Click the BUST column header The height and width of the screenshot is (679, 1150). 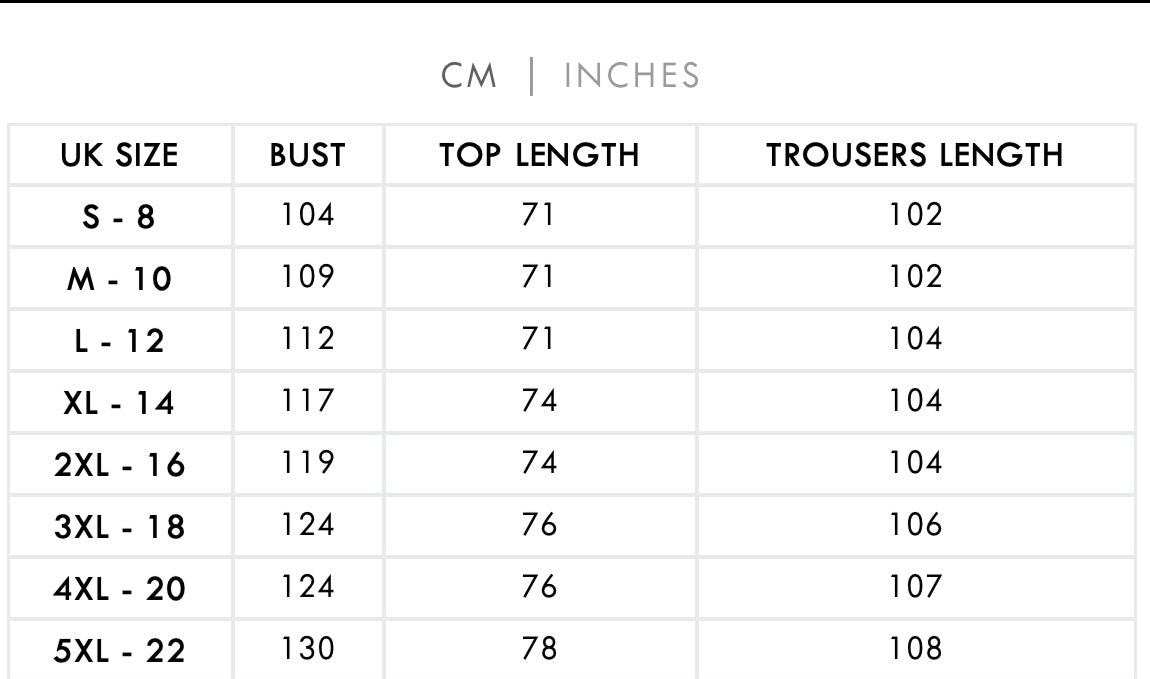(307, 155)
